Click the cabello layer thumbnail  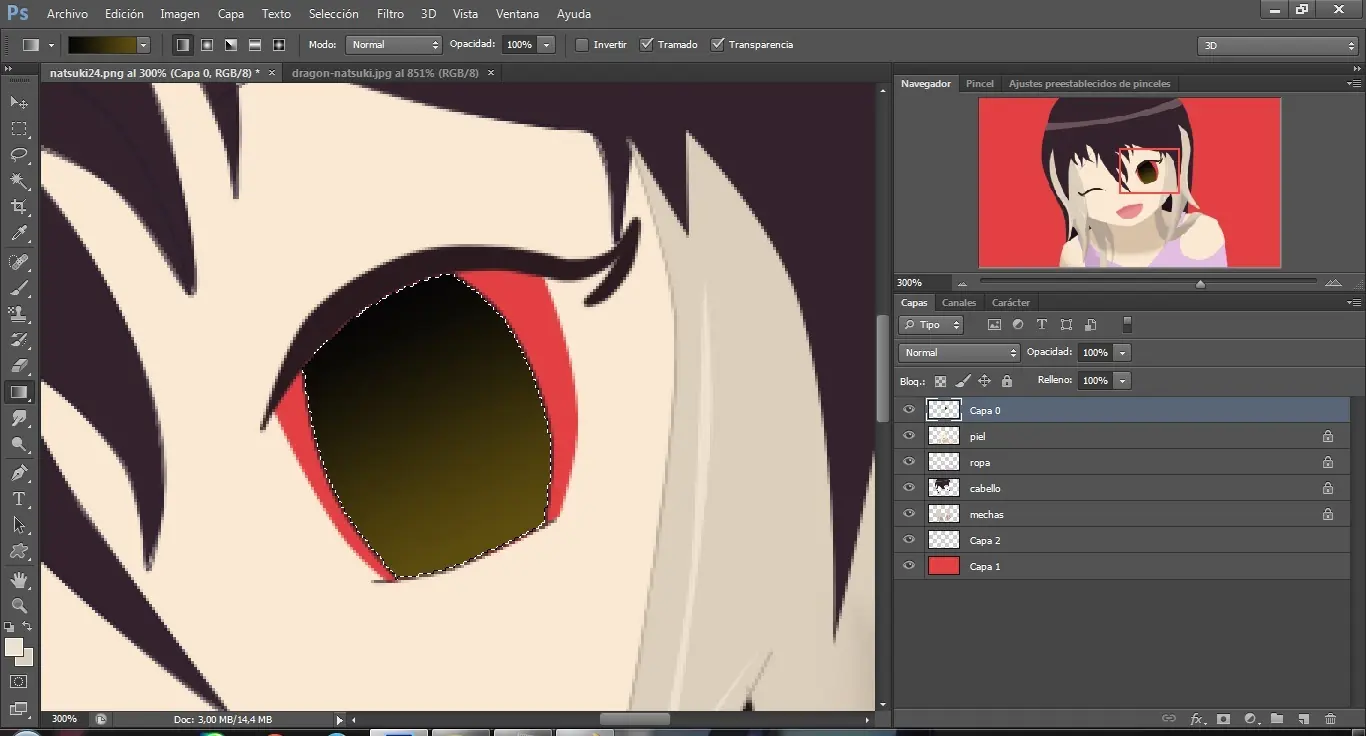click(944, 488)
